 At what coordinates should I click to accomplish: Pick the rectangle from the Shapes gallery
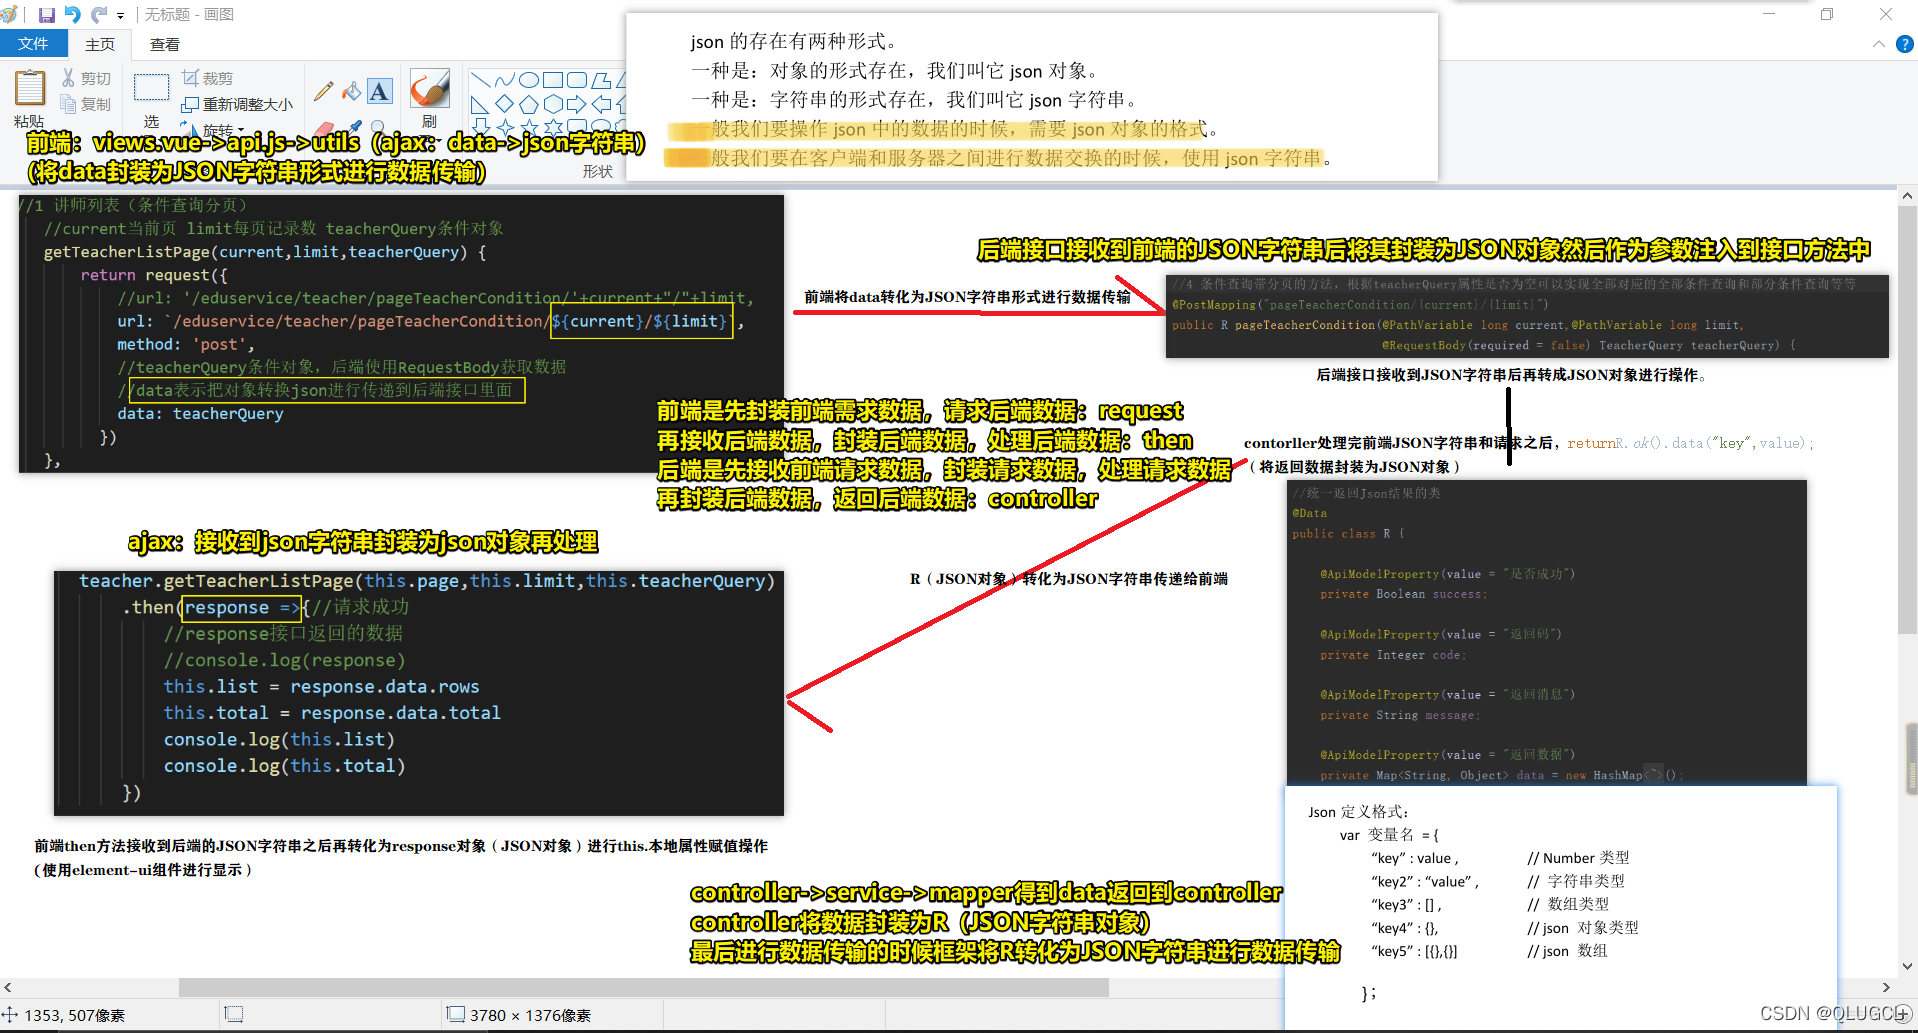[x=554, y=80]
